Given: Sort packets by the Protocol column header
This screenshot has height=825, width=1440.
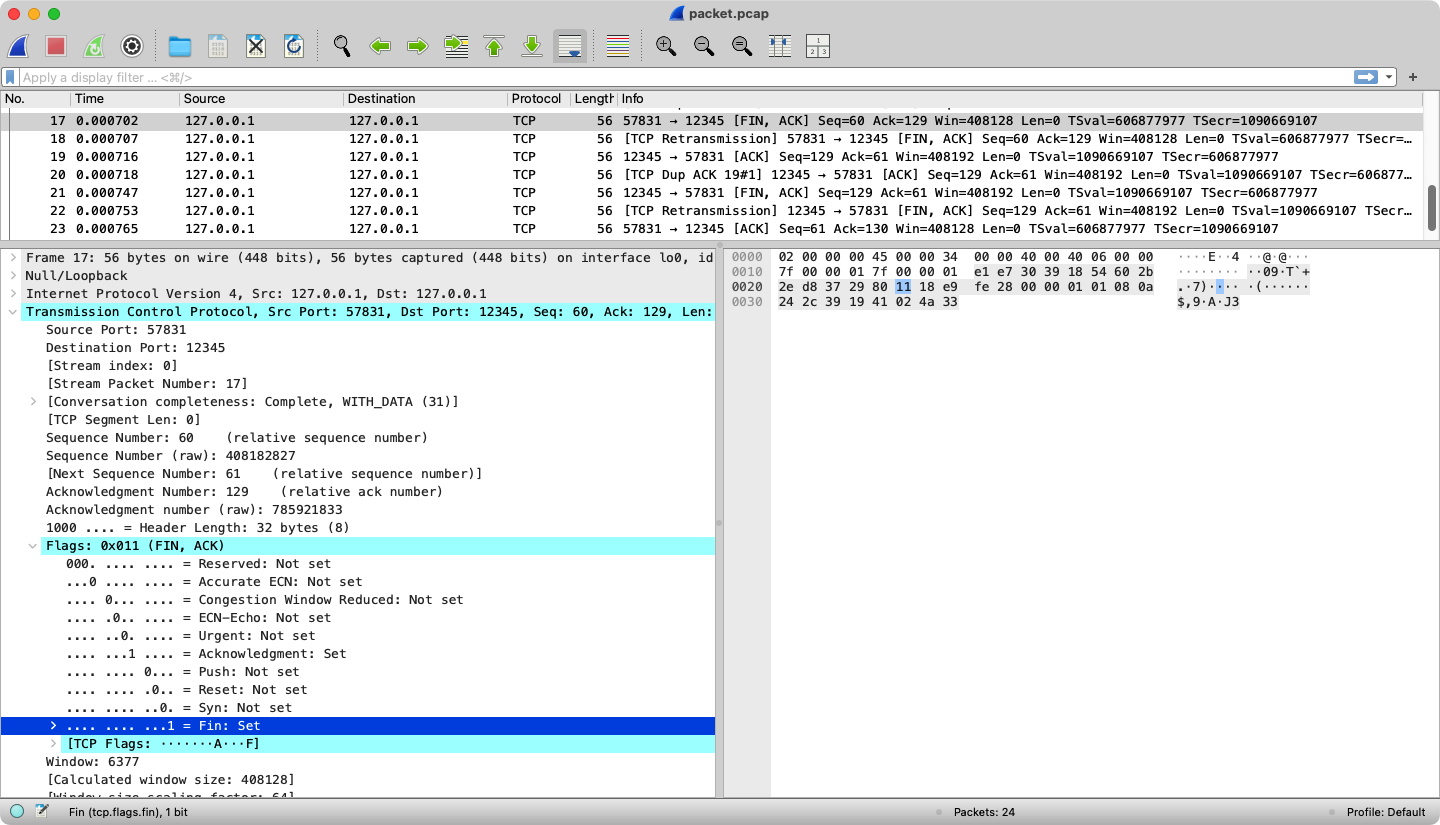Looking at the screenshot, I should (536, 99).
